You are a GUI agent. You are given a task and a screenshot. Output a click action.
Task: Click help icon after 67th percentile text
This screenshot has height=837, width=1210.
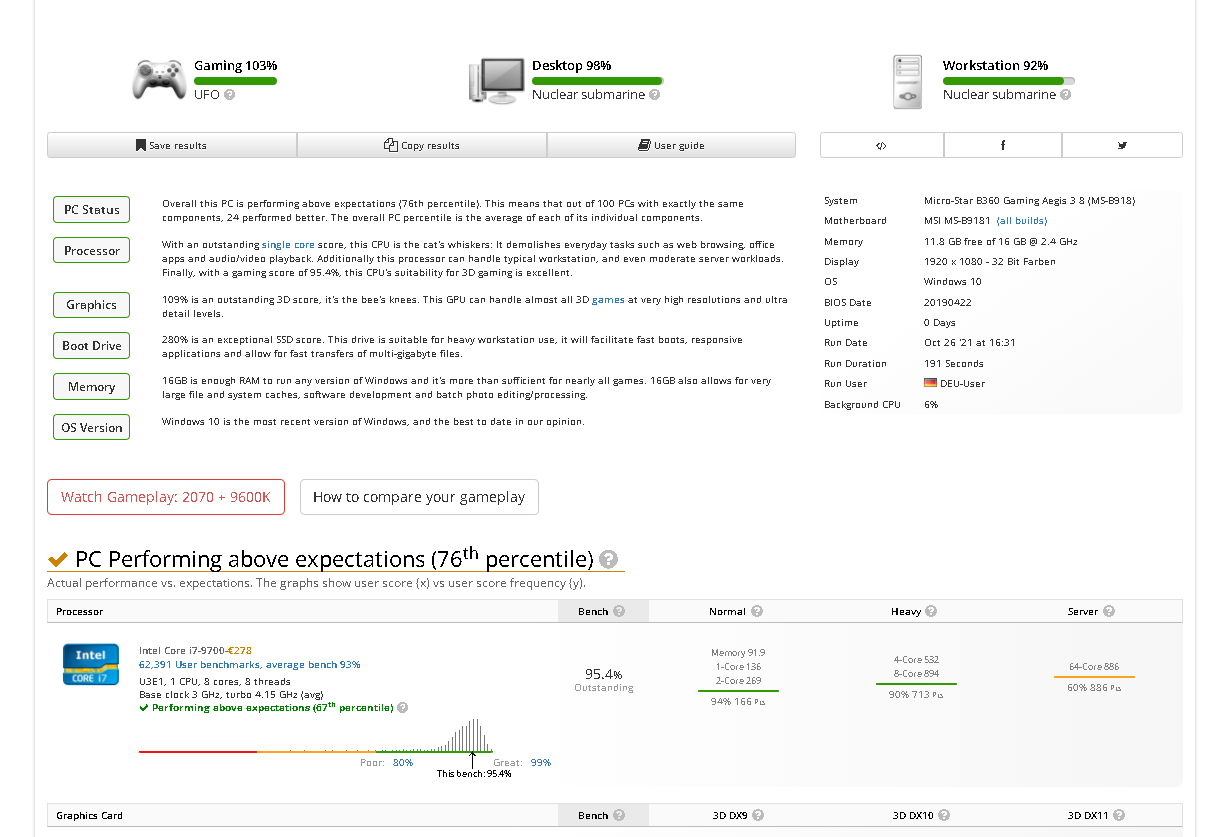(x=403, y=708)
